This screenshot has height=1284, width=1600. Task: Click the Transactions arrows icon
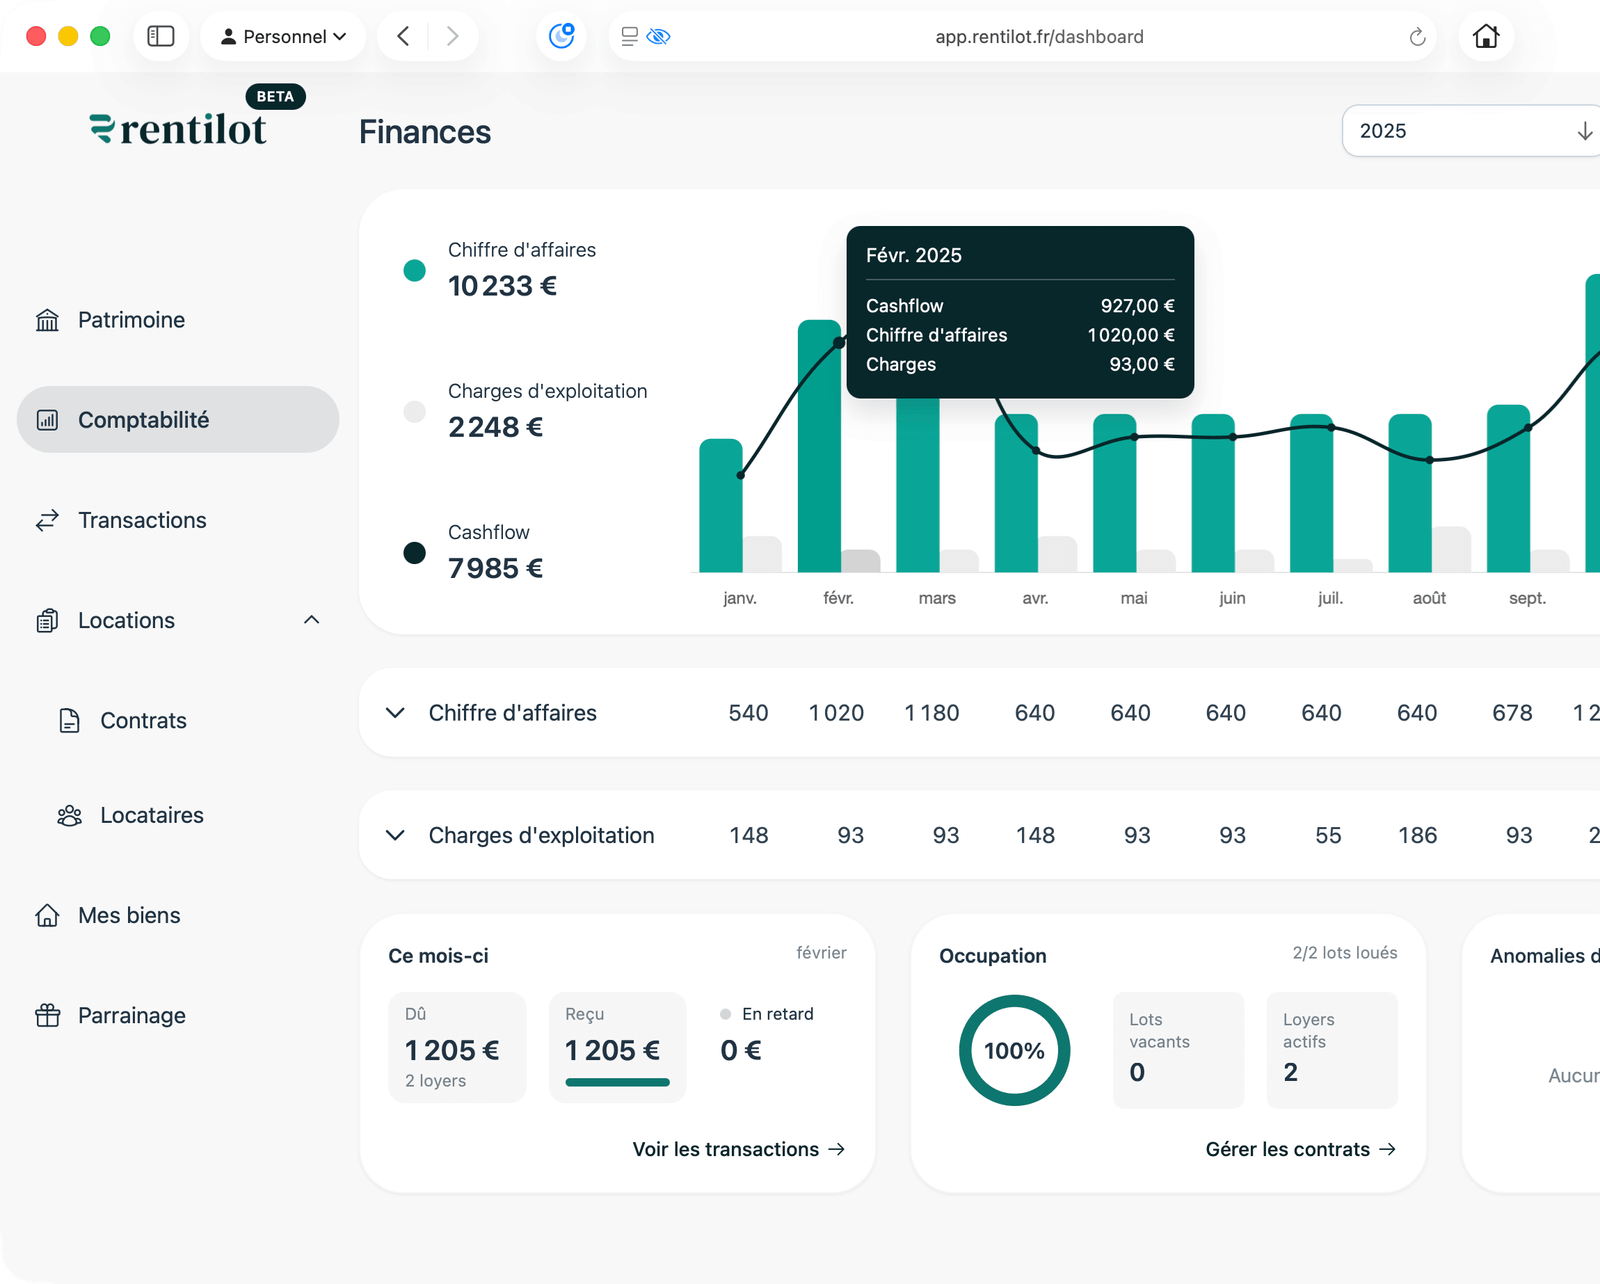click(47, 520)
